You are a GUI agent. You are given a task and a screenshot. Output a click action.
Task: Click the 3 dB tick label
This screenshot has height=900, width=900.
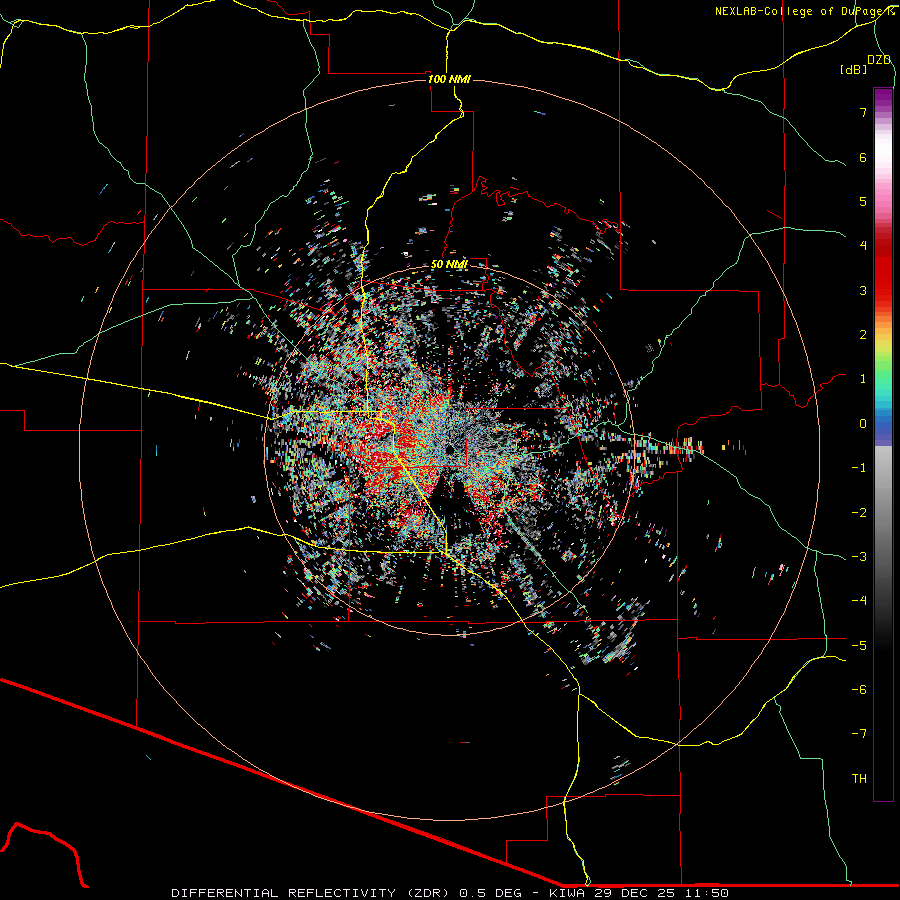click(x=863, y=290)
